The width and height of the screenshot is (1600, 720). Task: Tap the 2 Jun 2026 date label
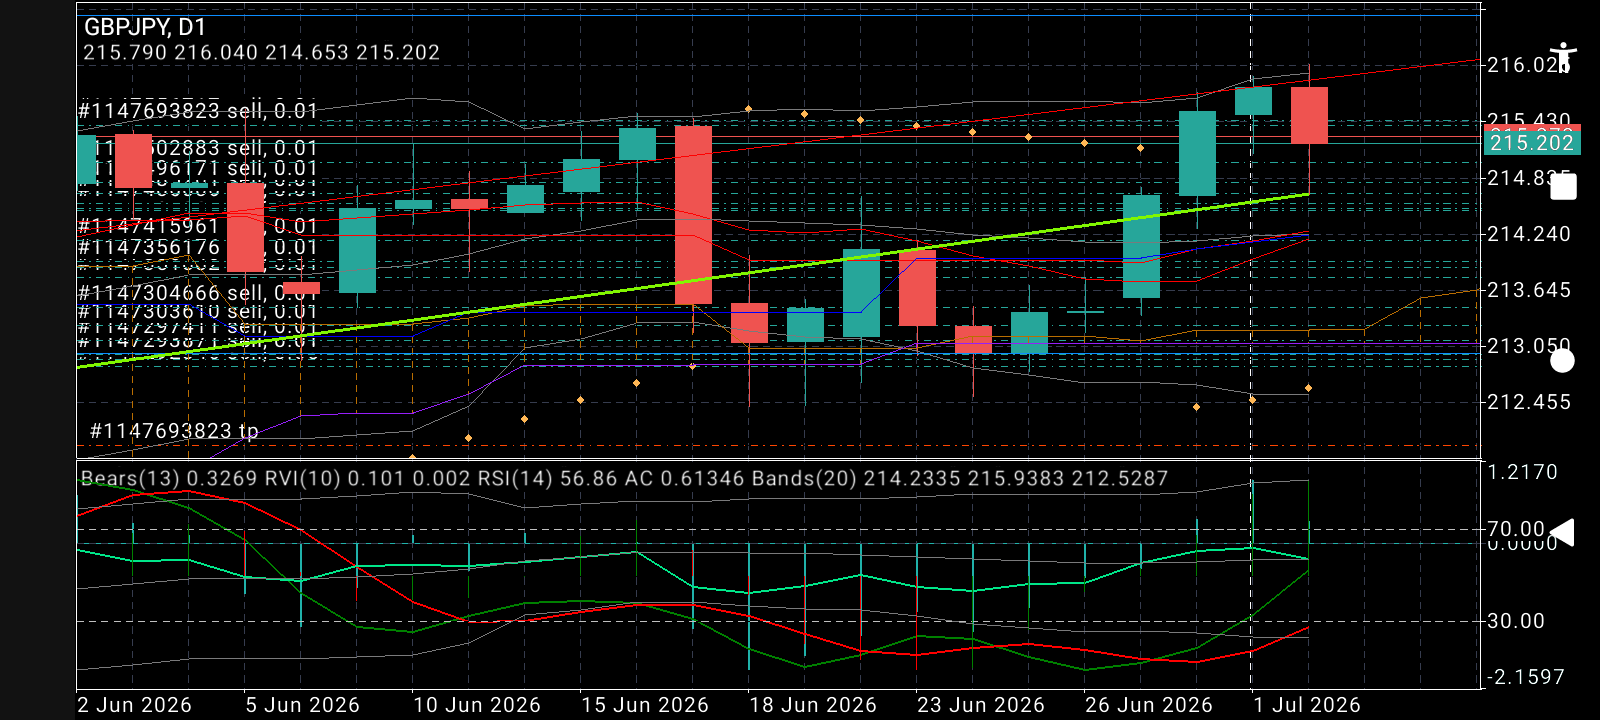point(134,705)
